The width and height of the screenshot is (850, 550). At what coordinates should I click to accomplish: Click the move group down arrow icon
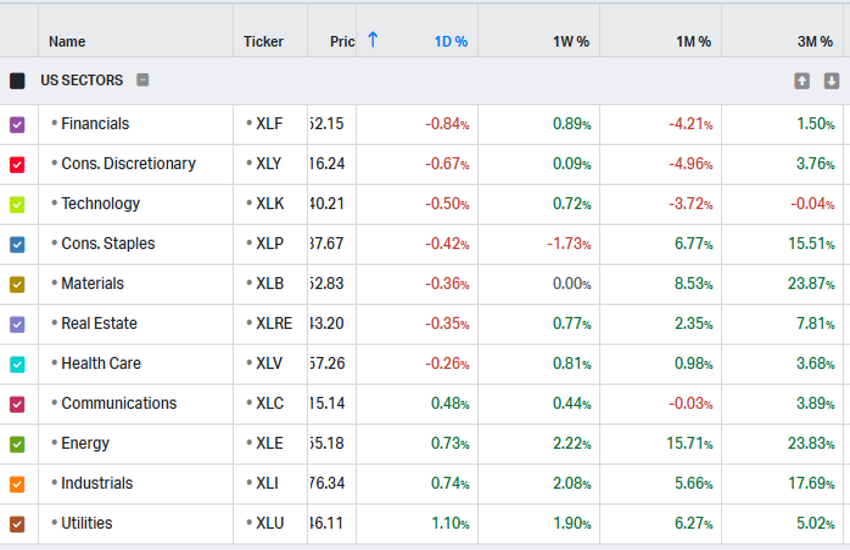[x=831, y=81]
